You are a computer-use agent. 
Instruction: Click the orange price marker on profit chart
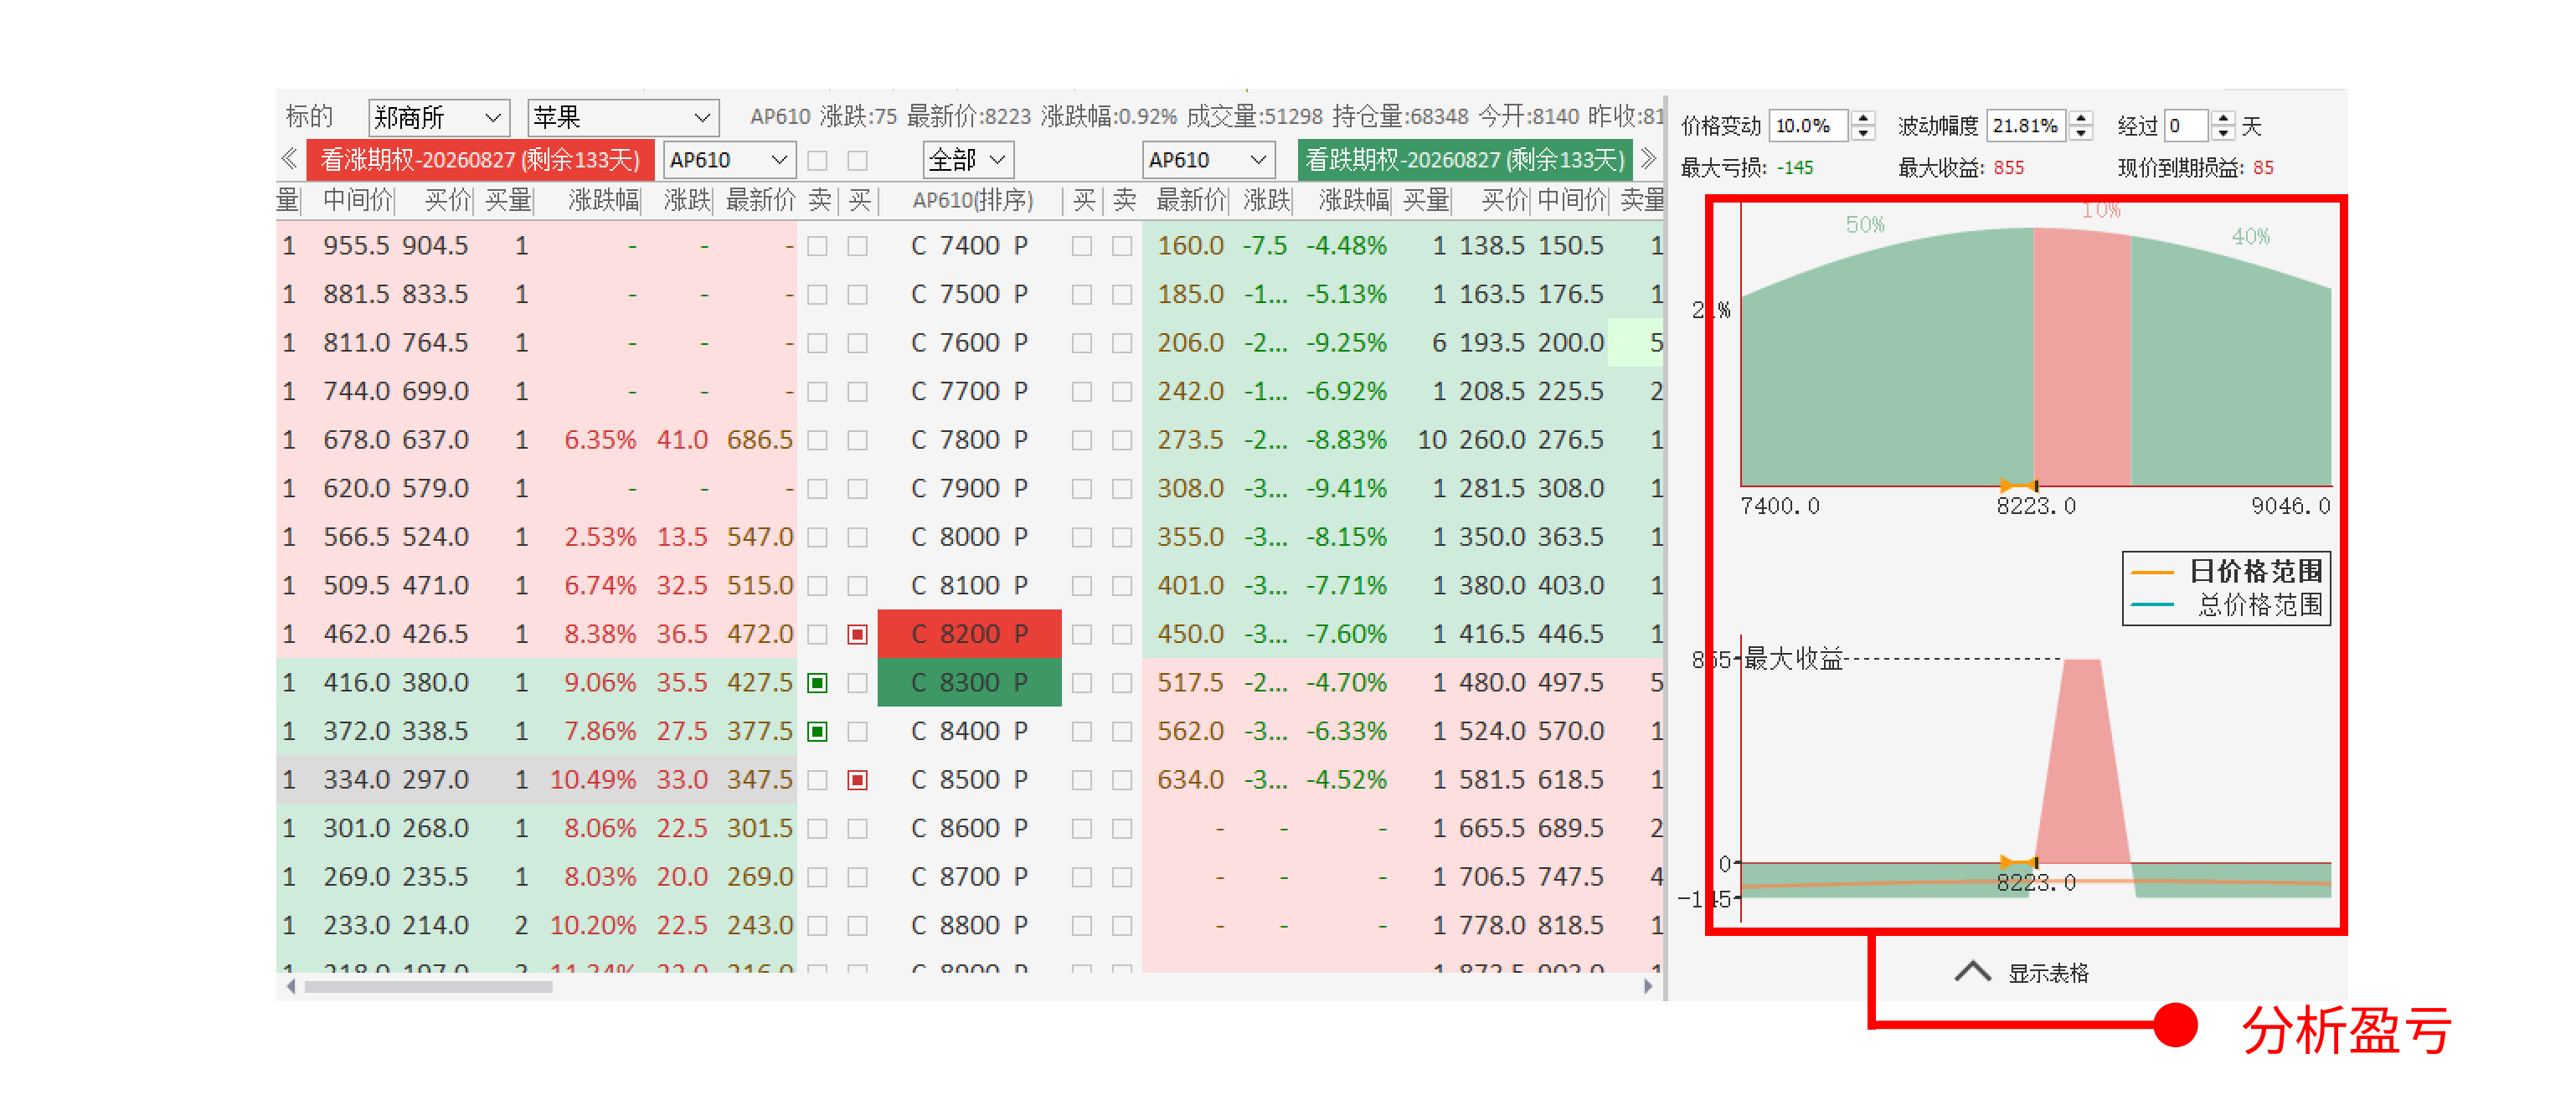[2018, 862]
